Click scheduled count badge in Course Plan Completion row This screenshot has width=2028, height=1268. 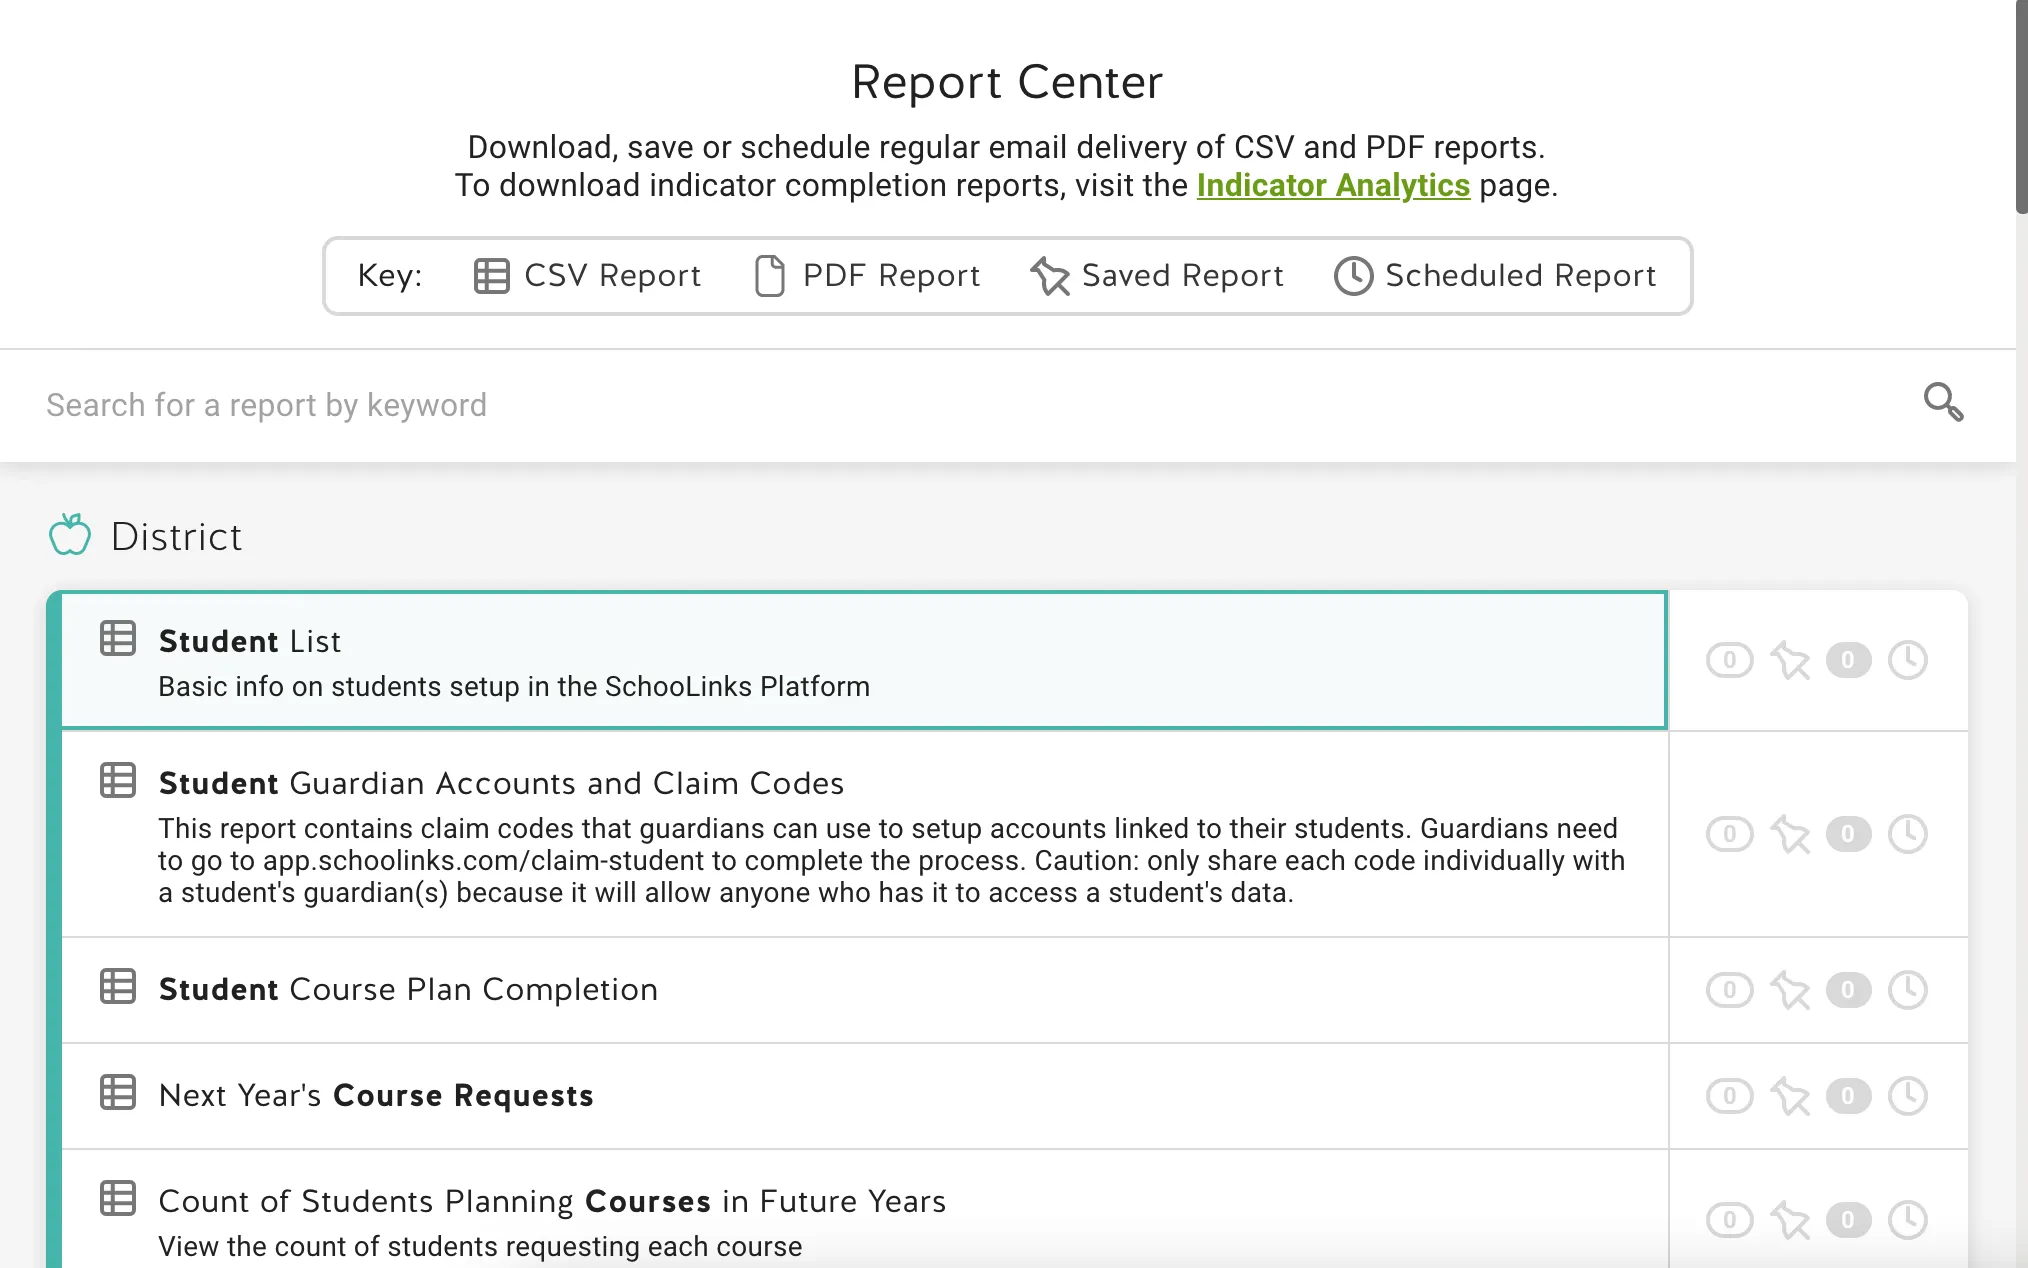click(1848, 990)
